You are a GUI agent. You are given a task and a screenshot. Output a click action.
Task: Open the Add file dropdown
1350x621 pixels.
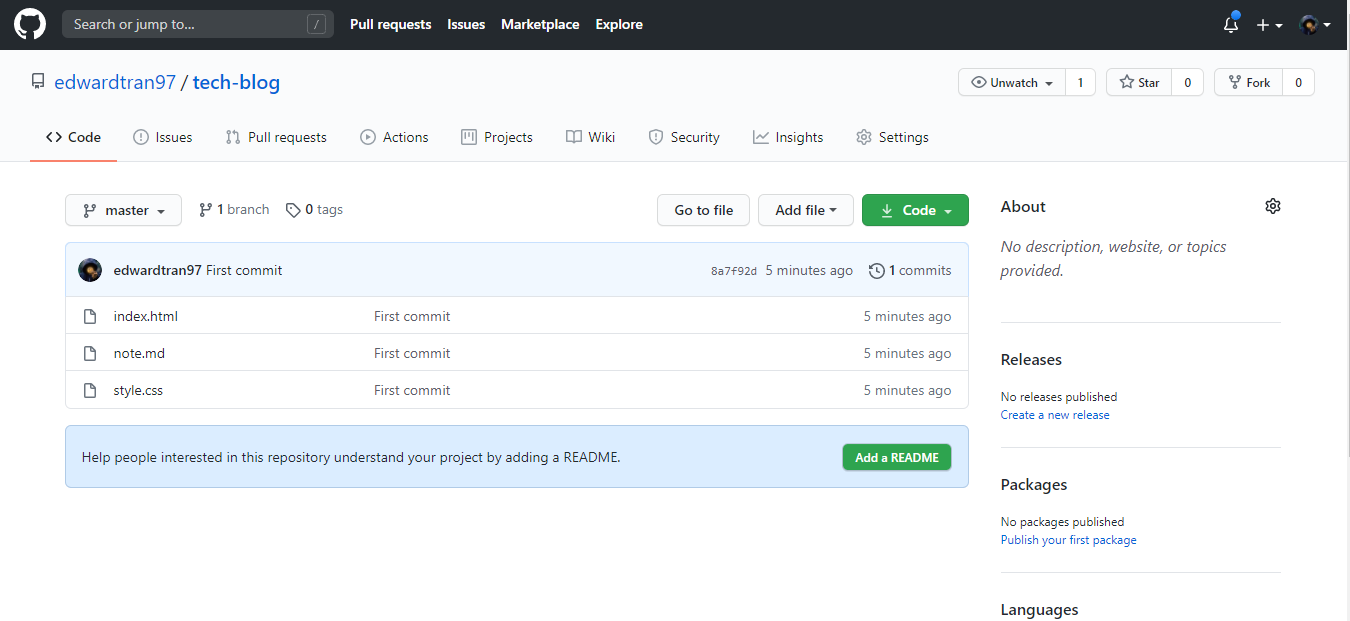coord(806,210)
